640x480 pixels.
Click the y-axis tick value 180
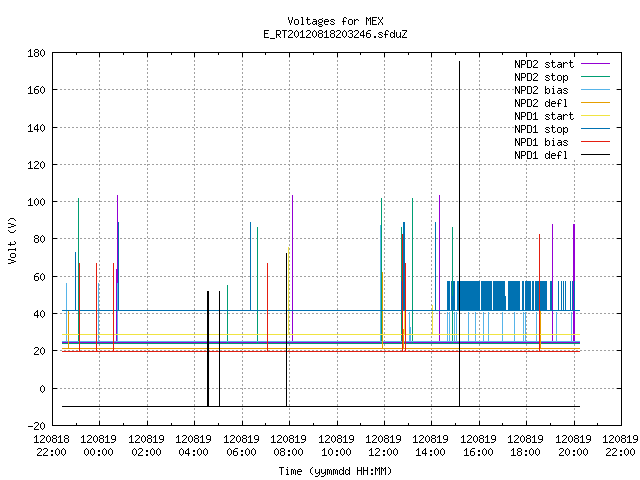pyautogui.click(x=36, y=53)
